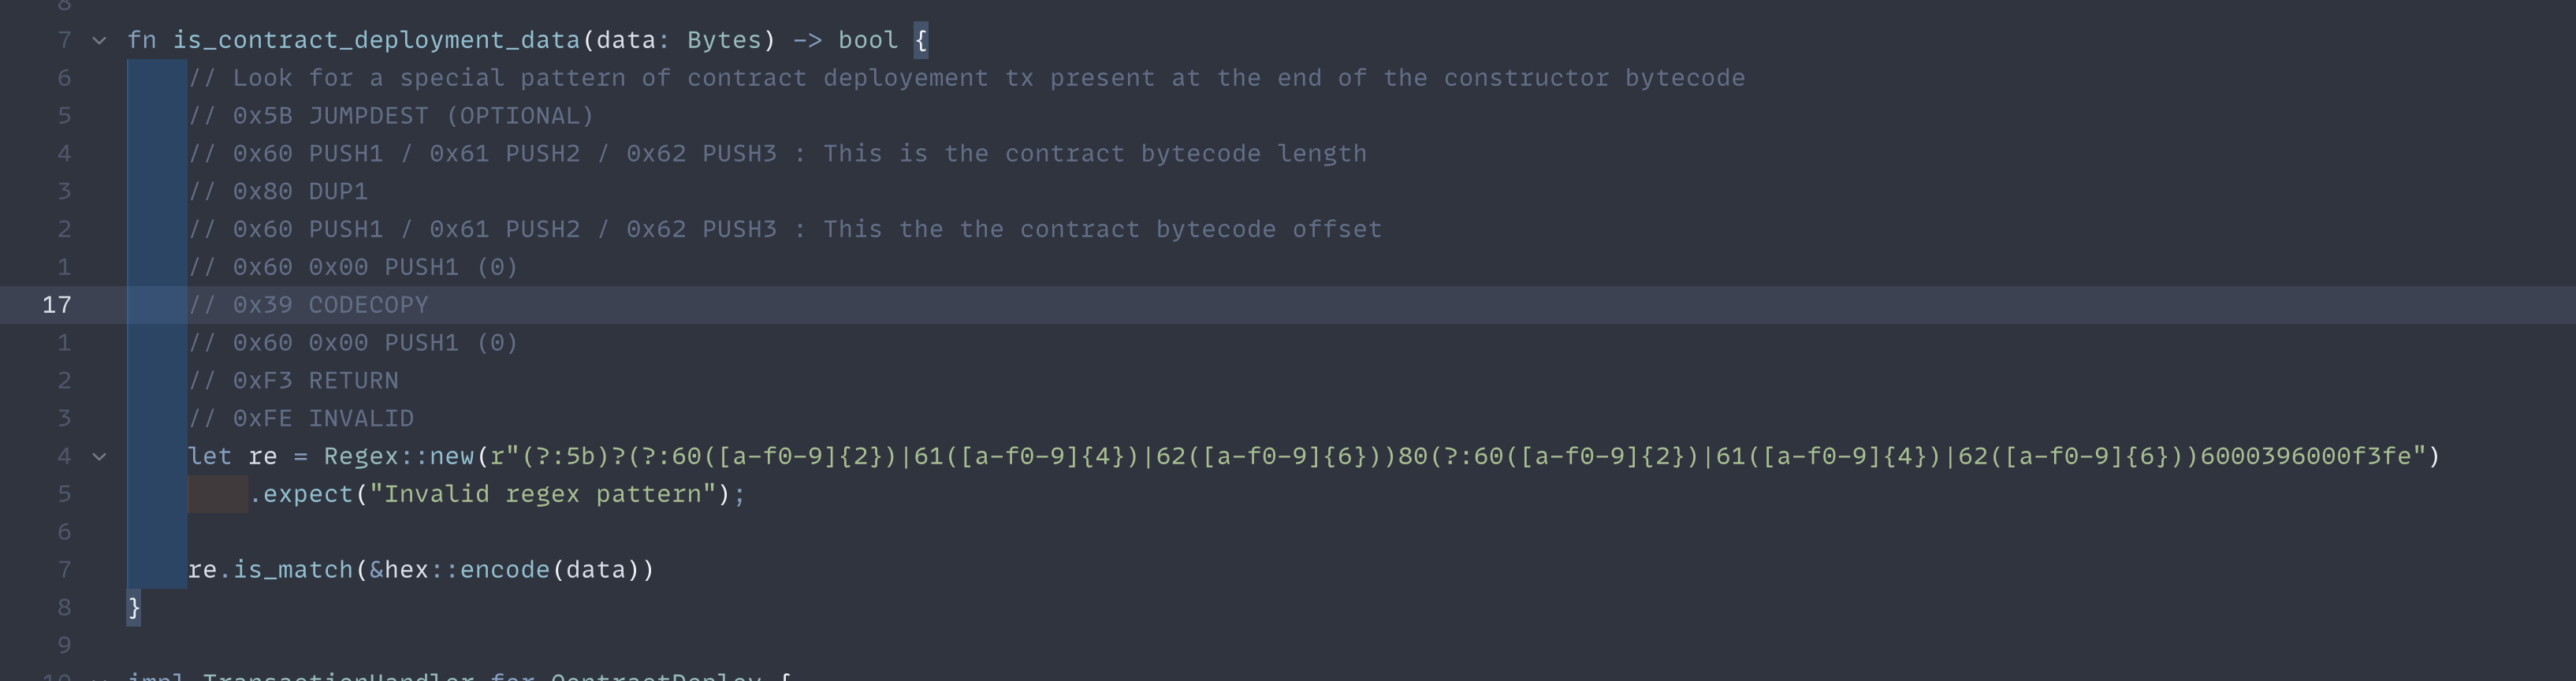This screenshot has height=681, width=2576.
Task: Collapse the is_contract_deployment_data function fold chevron
Action: [99, 41]
